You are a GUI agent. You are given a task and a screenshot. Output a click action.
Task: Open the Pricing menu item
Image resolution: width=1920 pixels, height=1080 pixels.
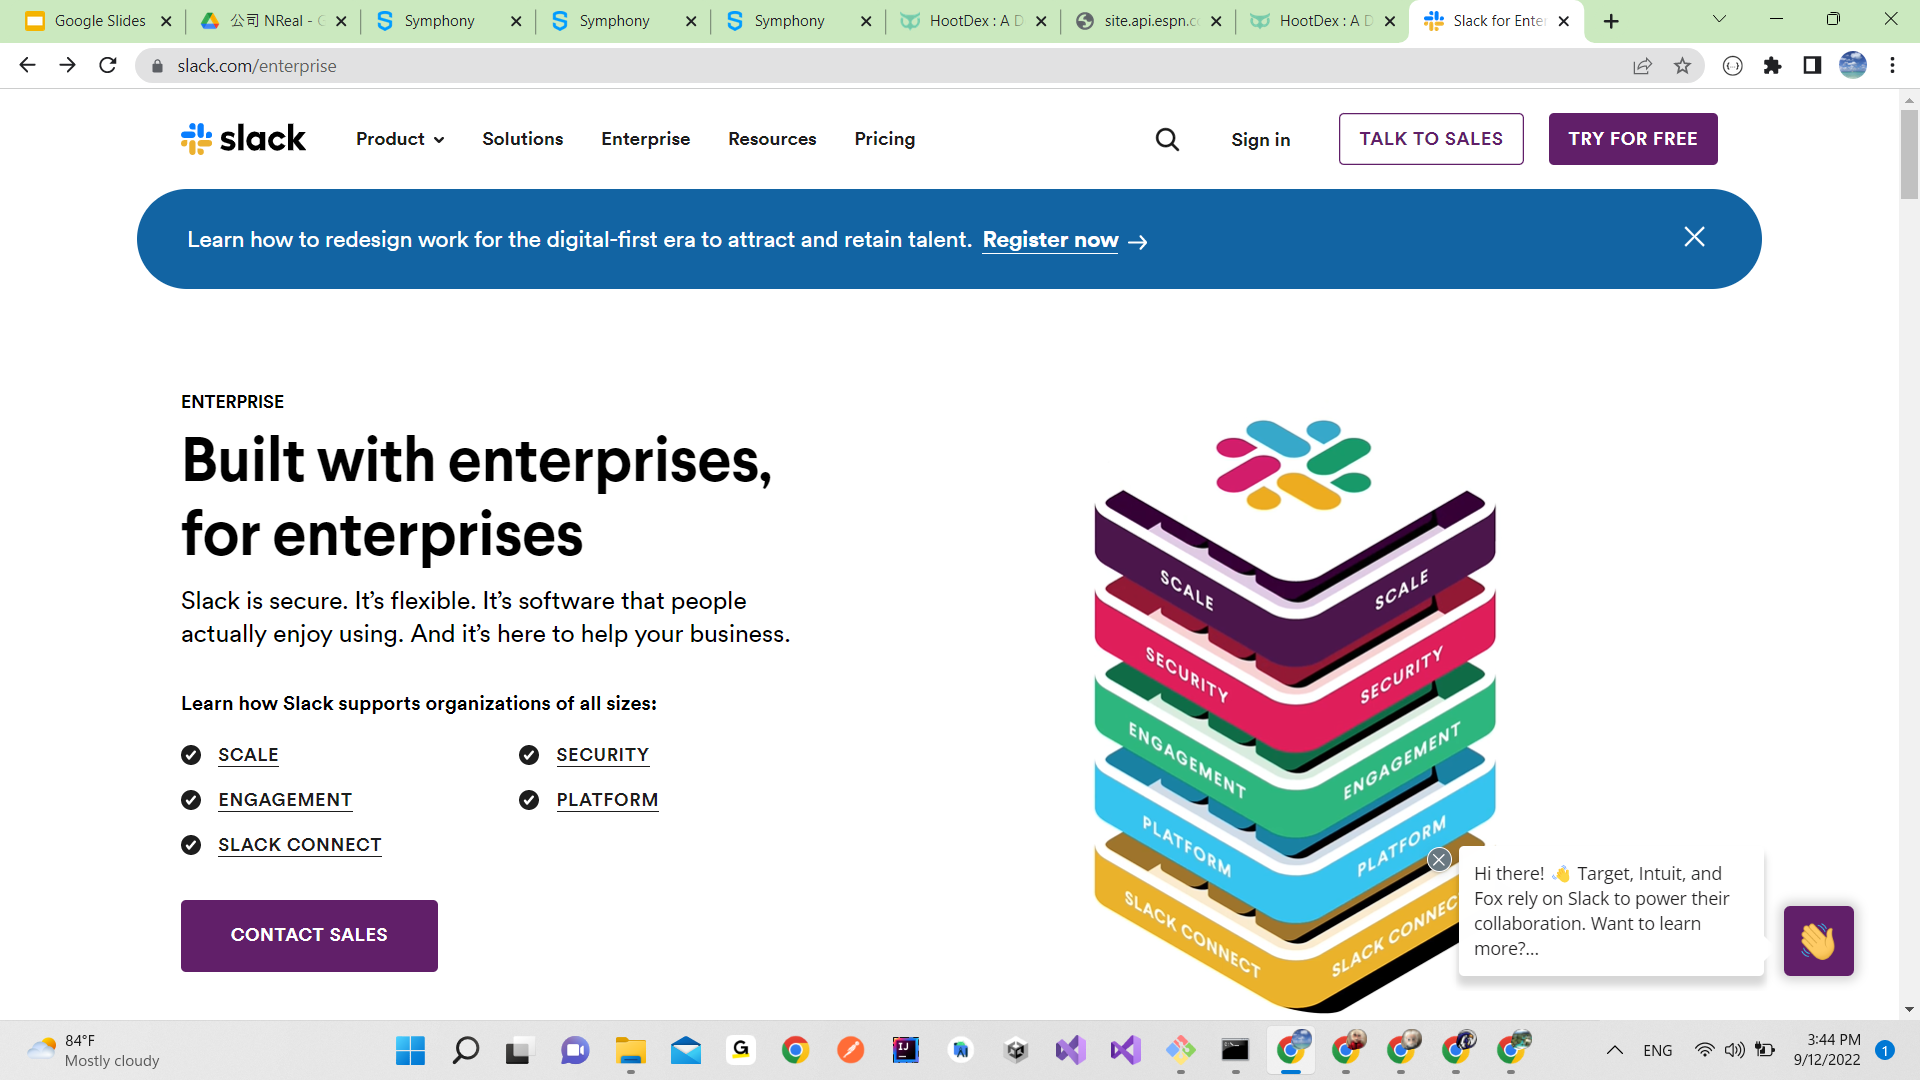(x=884, y=139)
